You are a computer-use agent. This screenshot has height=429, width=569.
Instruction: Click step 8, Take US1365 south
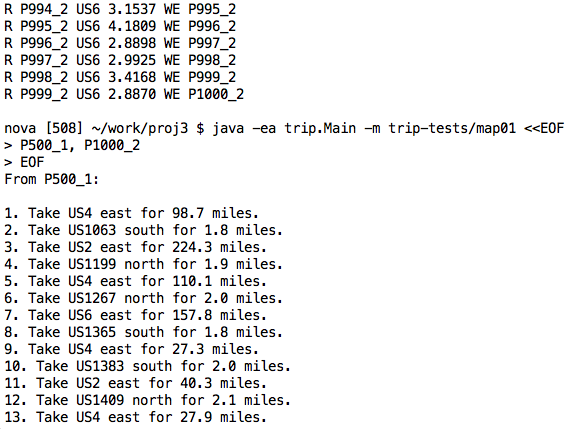[x=143, y=332]
